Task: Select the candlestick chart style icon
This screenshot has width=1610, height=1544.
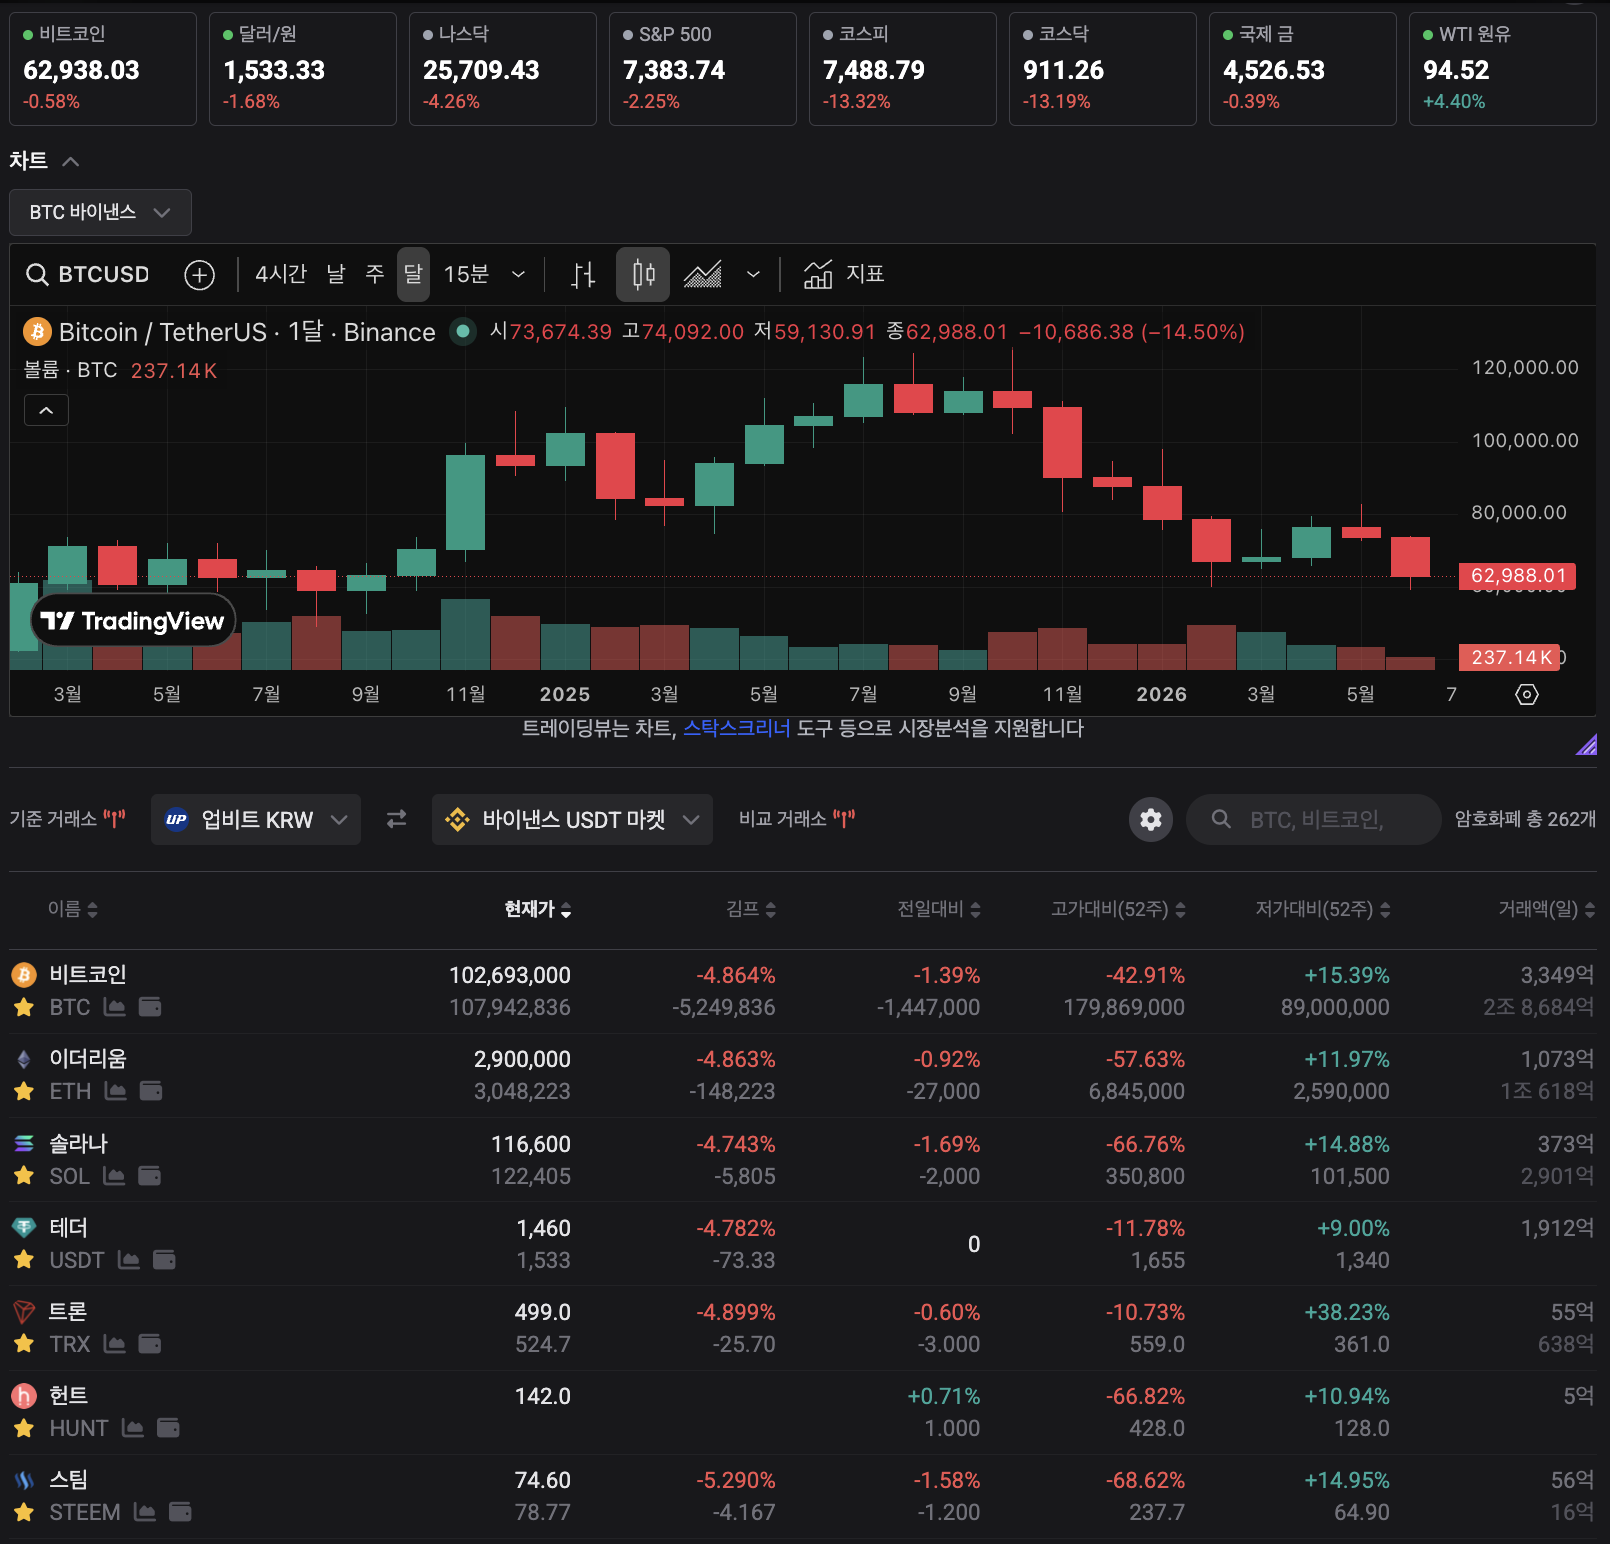Action: click(643, 274)
